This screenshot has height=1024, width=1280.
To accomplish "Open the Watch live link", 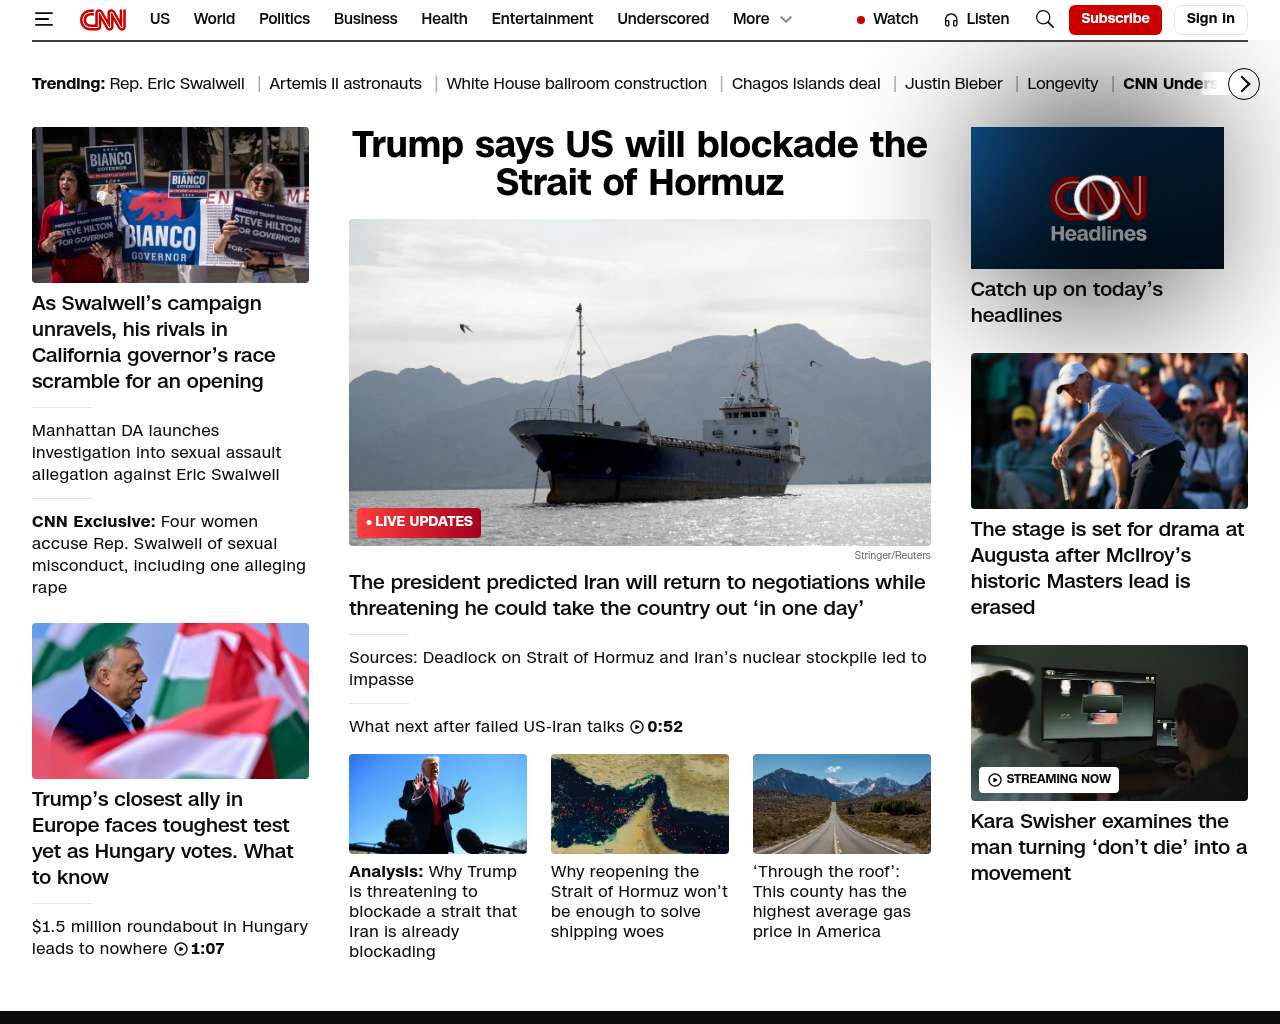I will [887, 19].
